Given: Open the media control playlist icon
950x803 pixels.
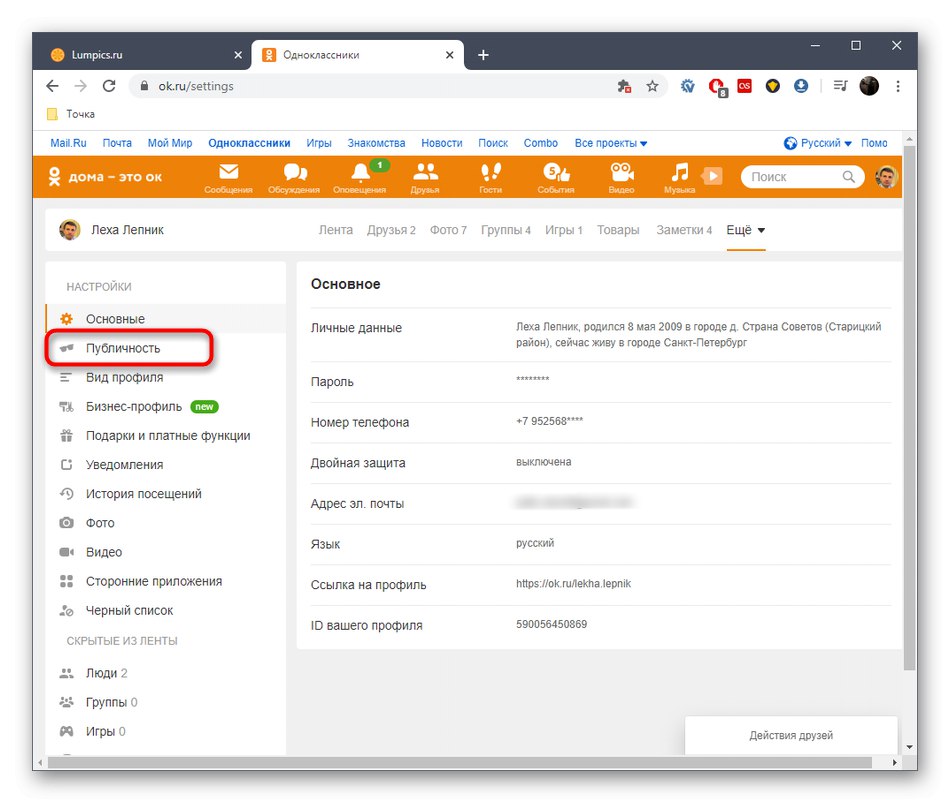Looking at the screenshot, I should [x=840, y=86].
